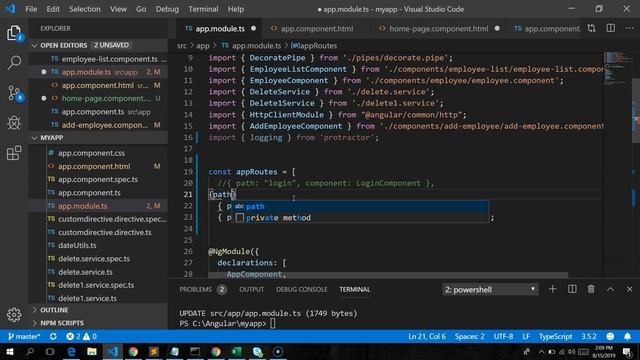Maximize the panel with up chevron
The height and width of the screenshot is (360, 640).
pyautogui.click(x=610, y=289)
